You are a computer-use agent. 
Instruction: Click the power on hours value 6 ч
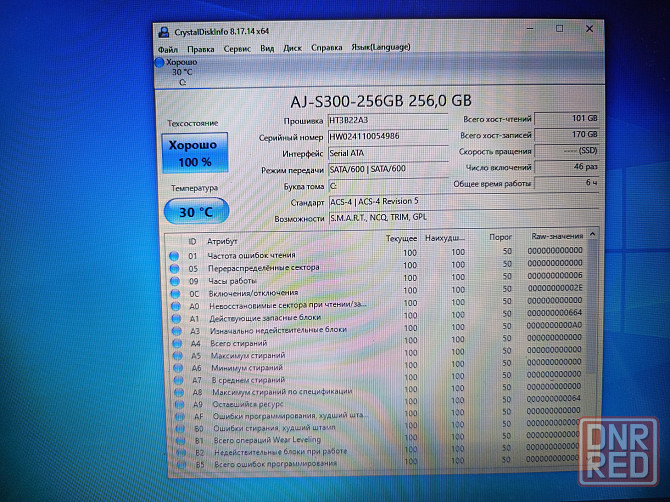click(567, 183)
